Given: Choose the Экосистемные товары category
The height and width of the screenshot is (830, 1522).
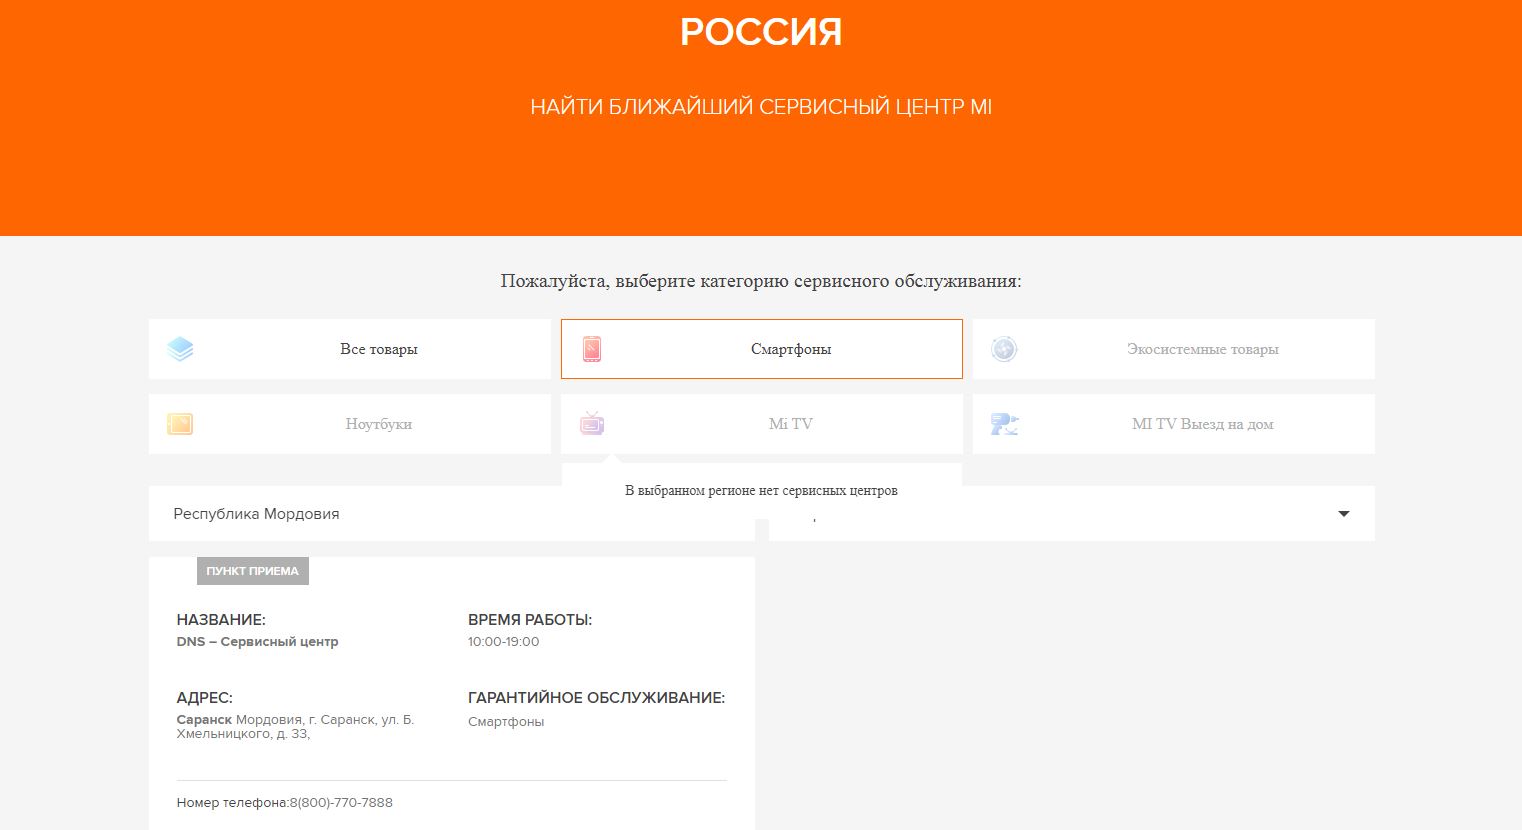Looking at the screenshot, I should (1174, 349).
